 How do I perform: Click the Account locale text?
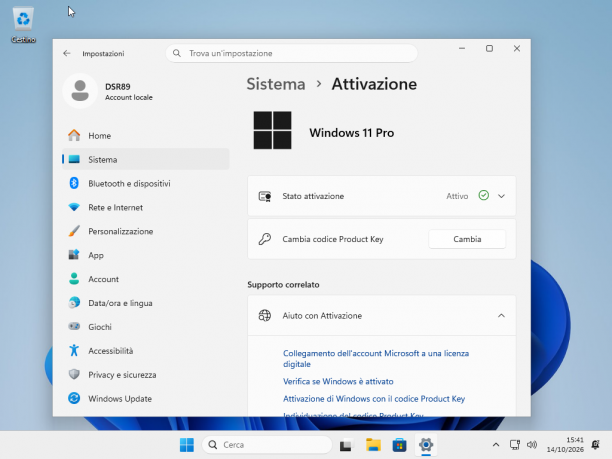(129, 97)
